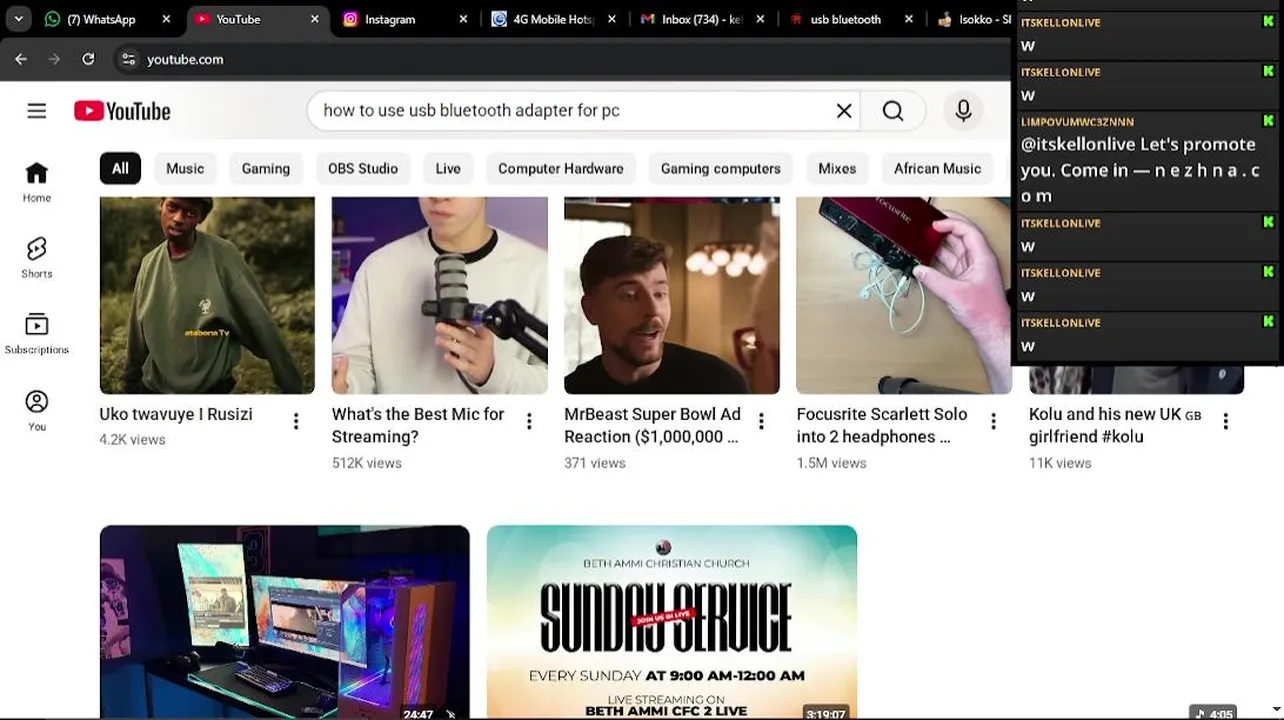Open more options for Uko twavuye I Rusizi
The width and height of the screenshot is (1284, 720).
point(296,422)
